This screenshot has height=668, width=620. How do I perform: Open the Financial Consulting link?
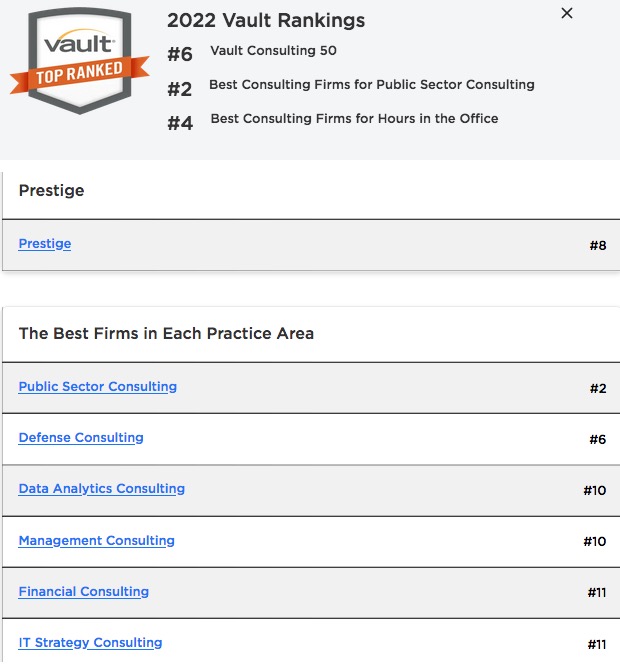click(84, 592)
